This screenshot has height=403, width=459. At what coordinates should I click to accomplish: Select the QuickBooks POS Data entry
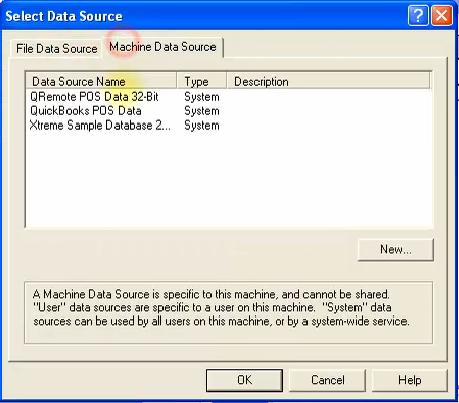point(86,111)
